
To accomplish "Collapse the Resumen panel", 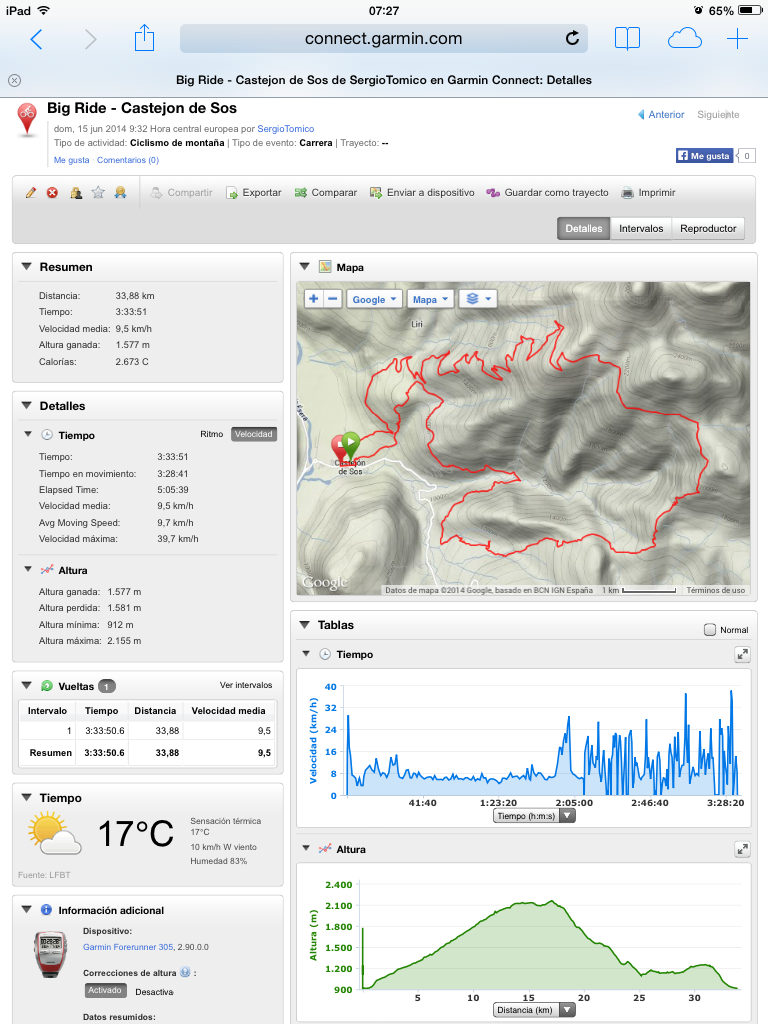I will (x=27, y=266).
